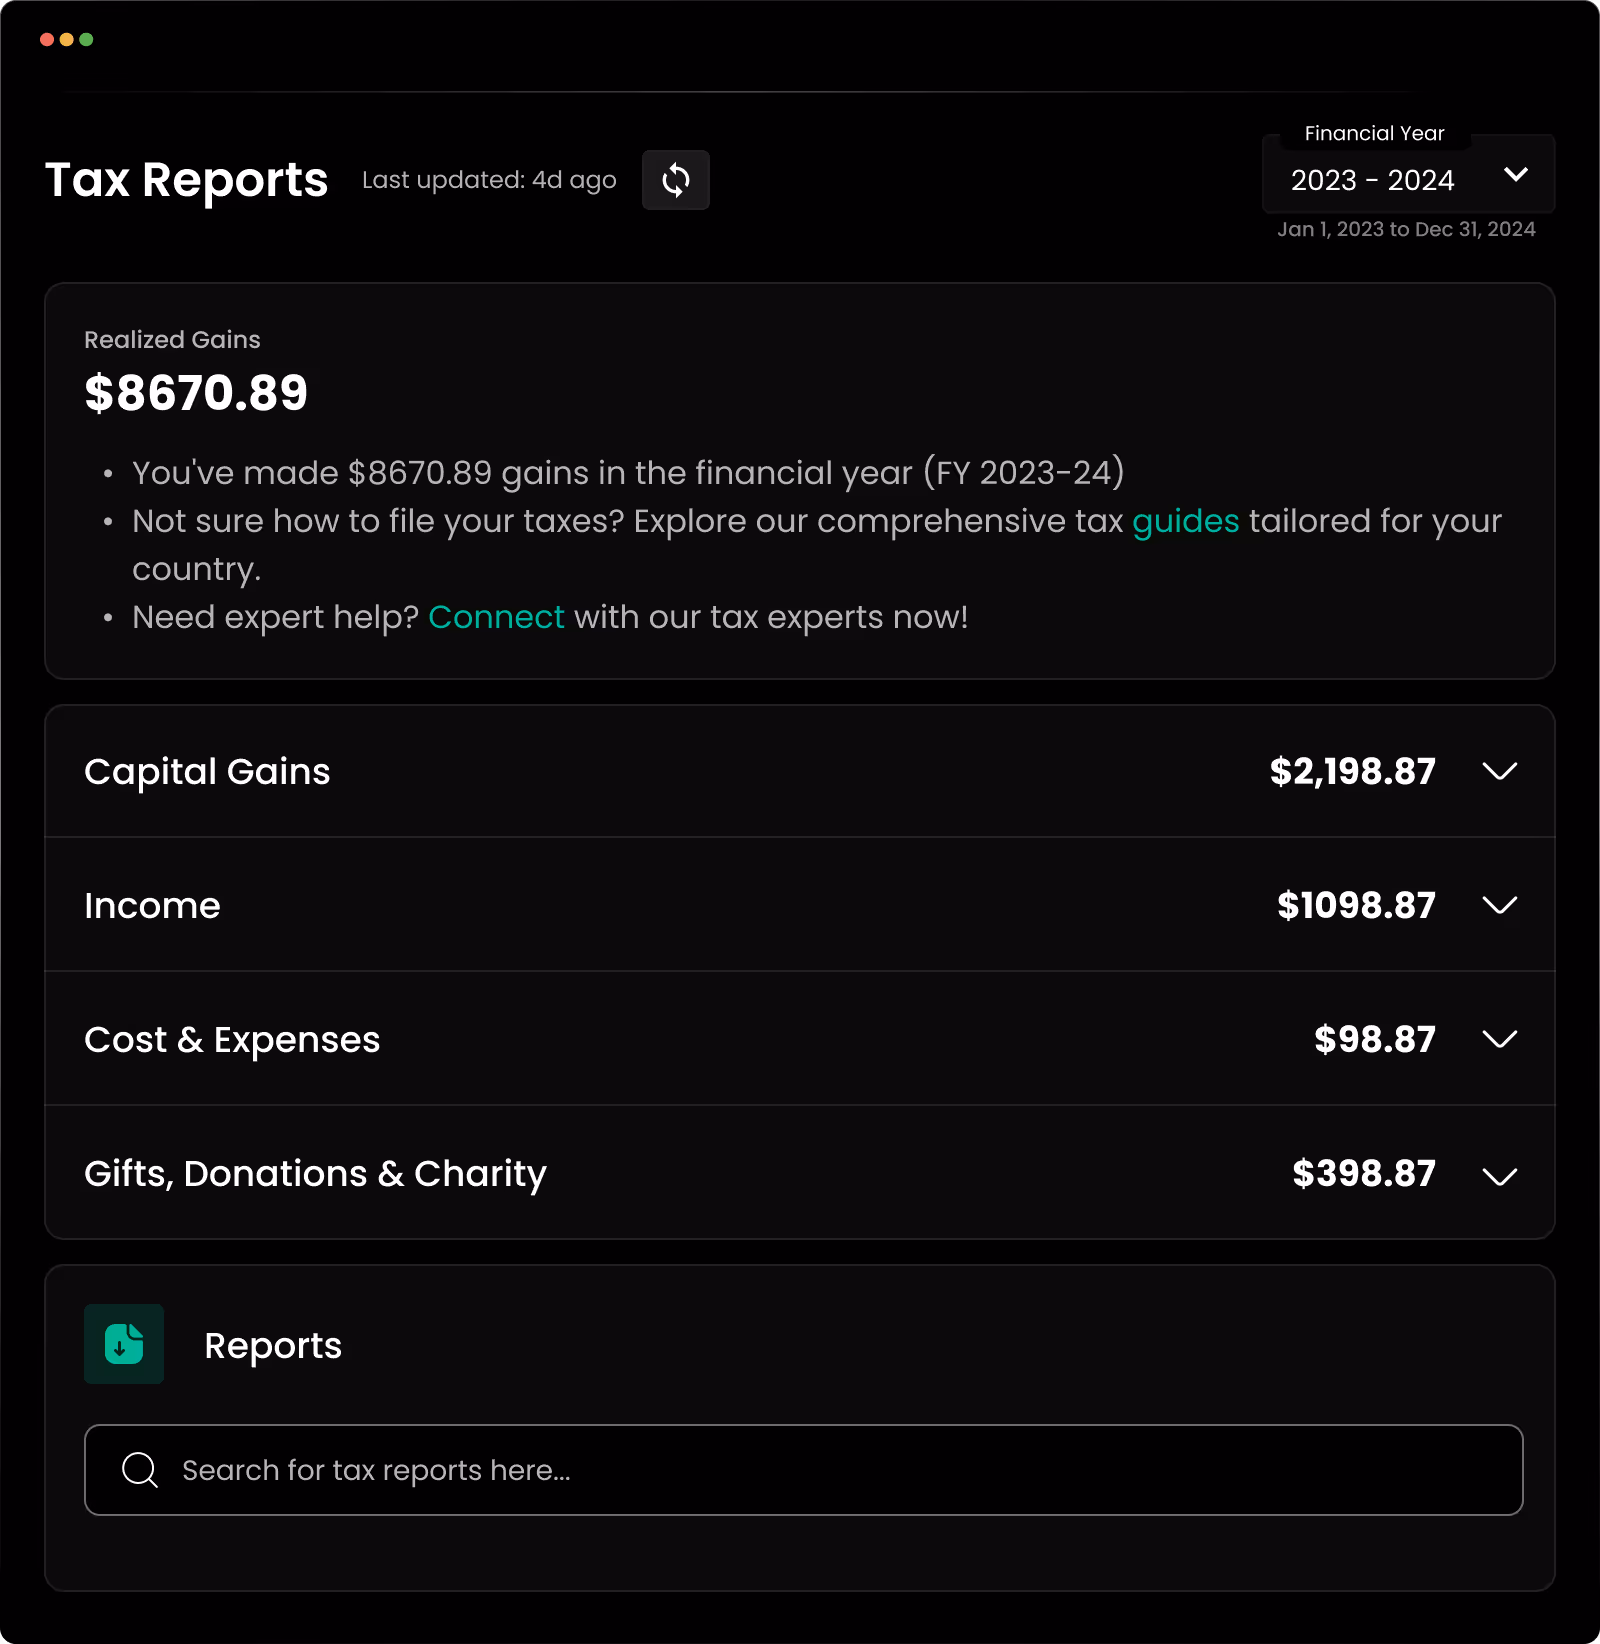The image size is (1600, 1644).
Task: Open the tax guides link
Action: 1185,520
